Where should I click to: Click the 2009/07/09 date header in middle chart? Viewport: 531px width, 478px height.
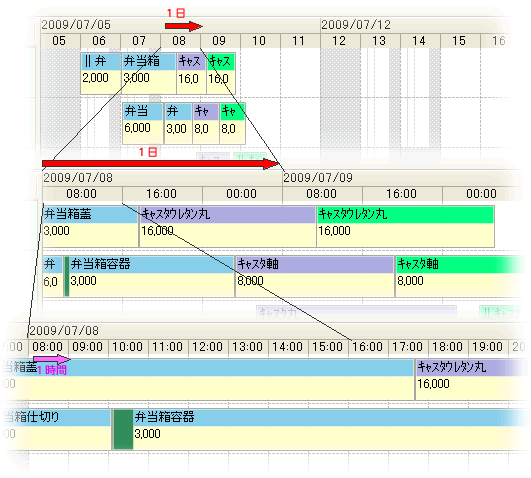coord(400,178)
